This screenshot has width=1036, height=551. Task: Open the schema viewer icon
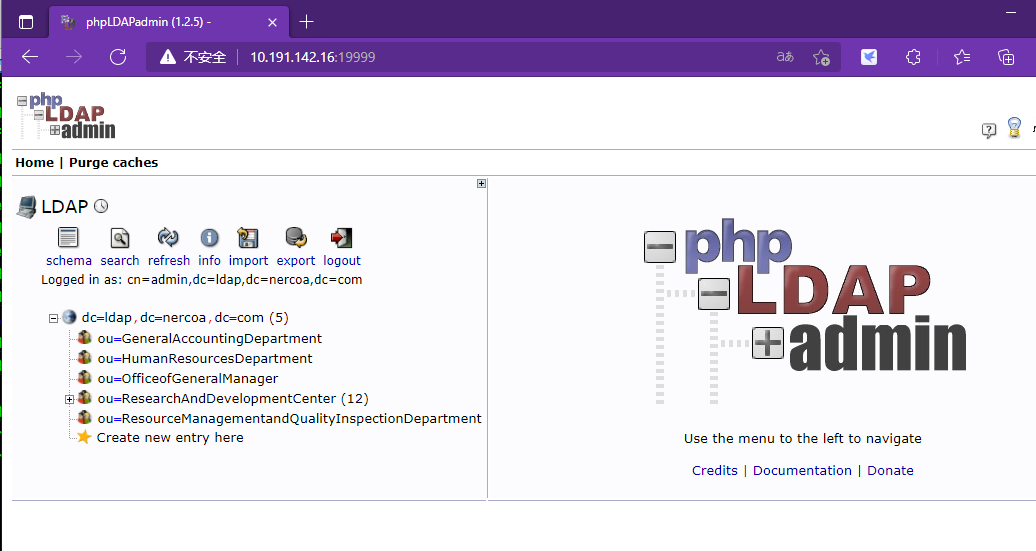(x=68, y=238)
